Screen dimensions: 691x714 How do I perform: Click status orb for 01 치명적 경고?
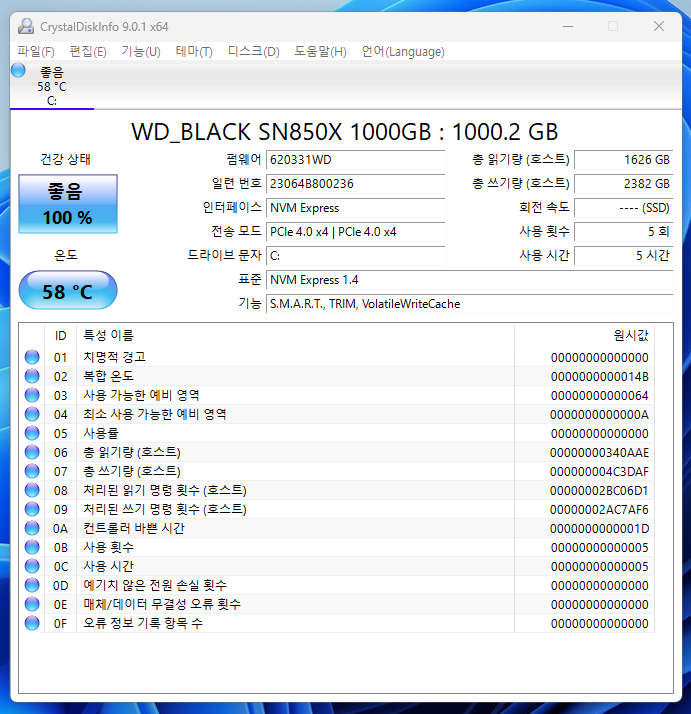coord(32,357)
